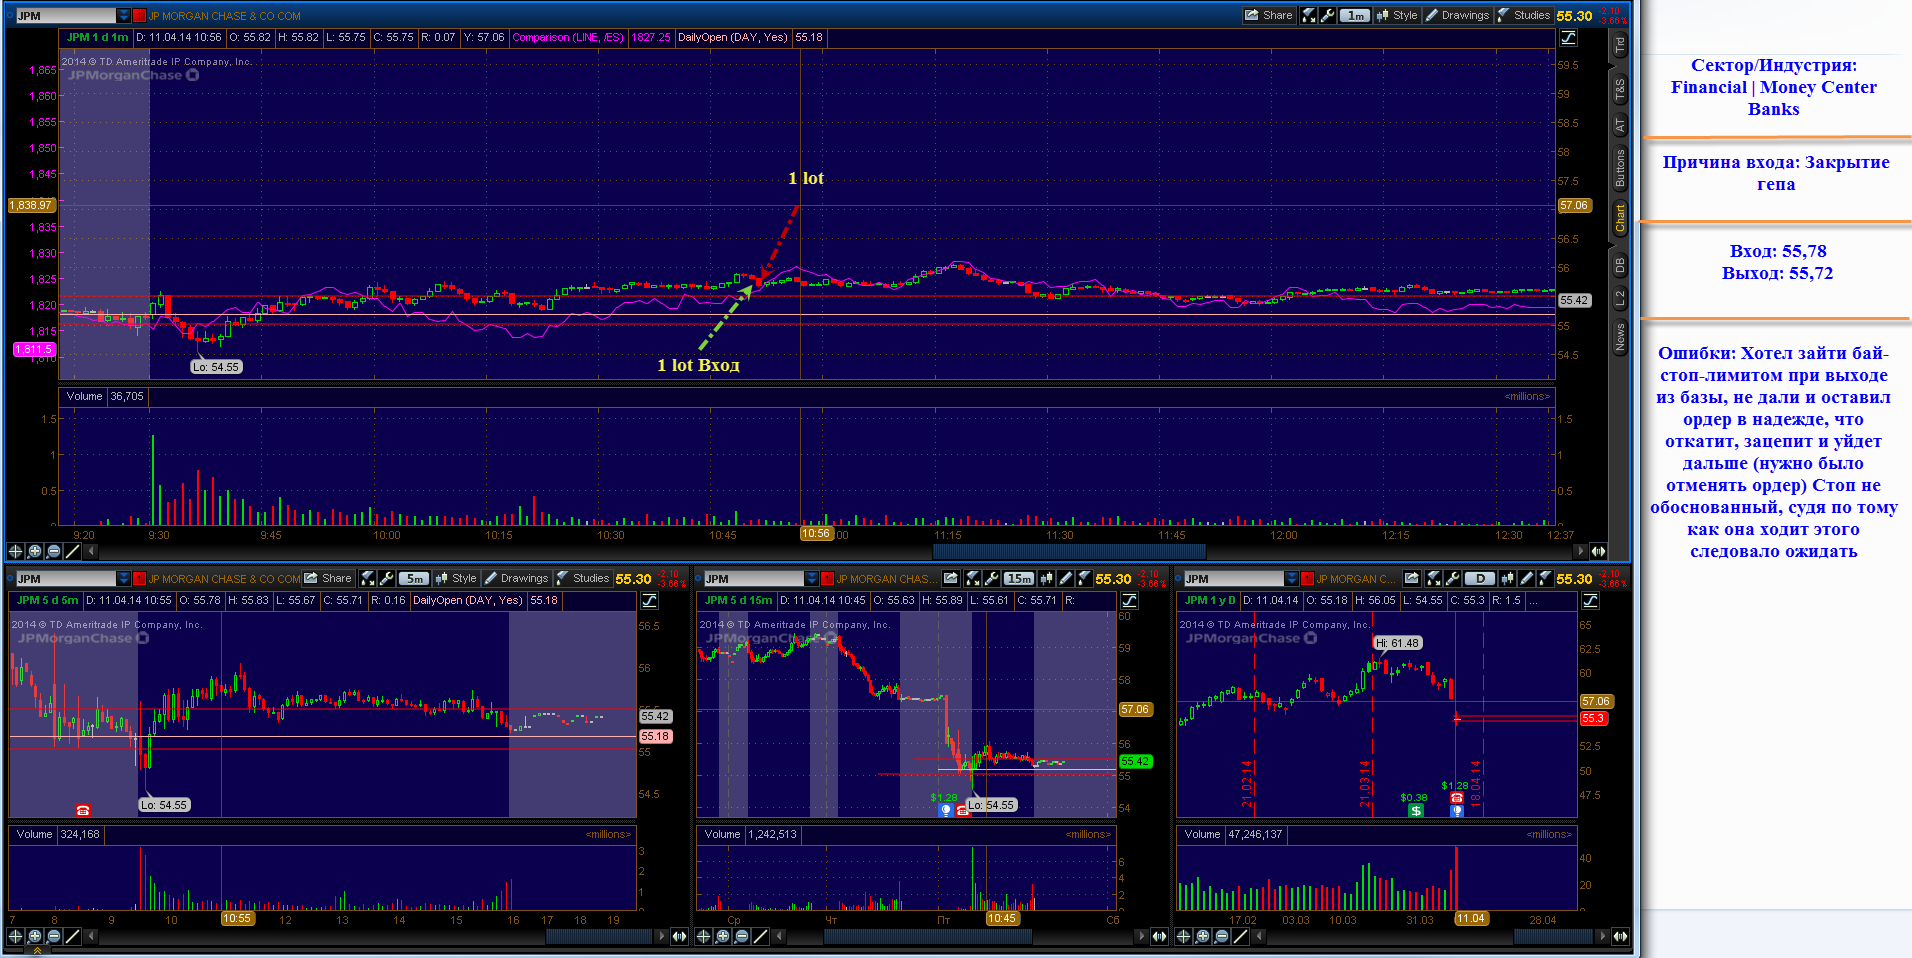The height and width of the screenshot is (958, 1912).
Task: Open the 15m timeframe selector
Action: [x=1019, y=578]
